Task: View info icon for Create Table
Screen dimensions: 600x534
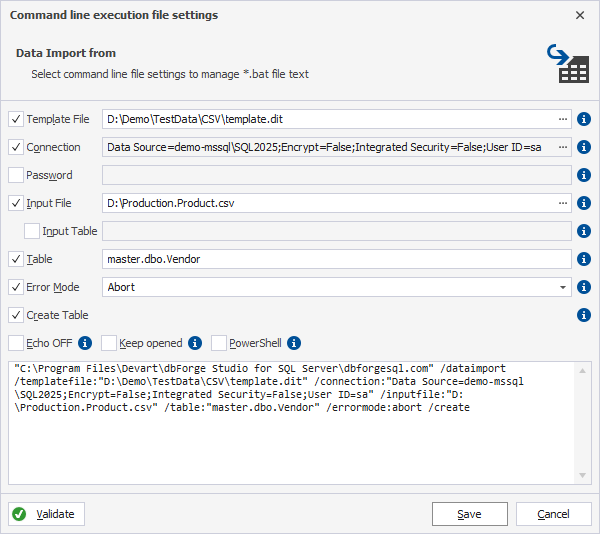Action: [x=584, y=315]
